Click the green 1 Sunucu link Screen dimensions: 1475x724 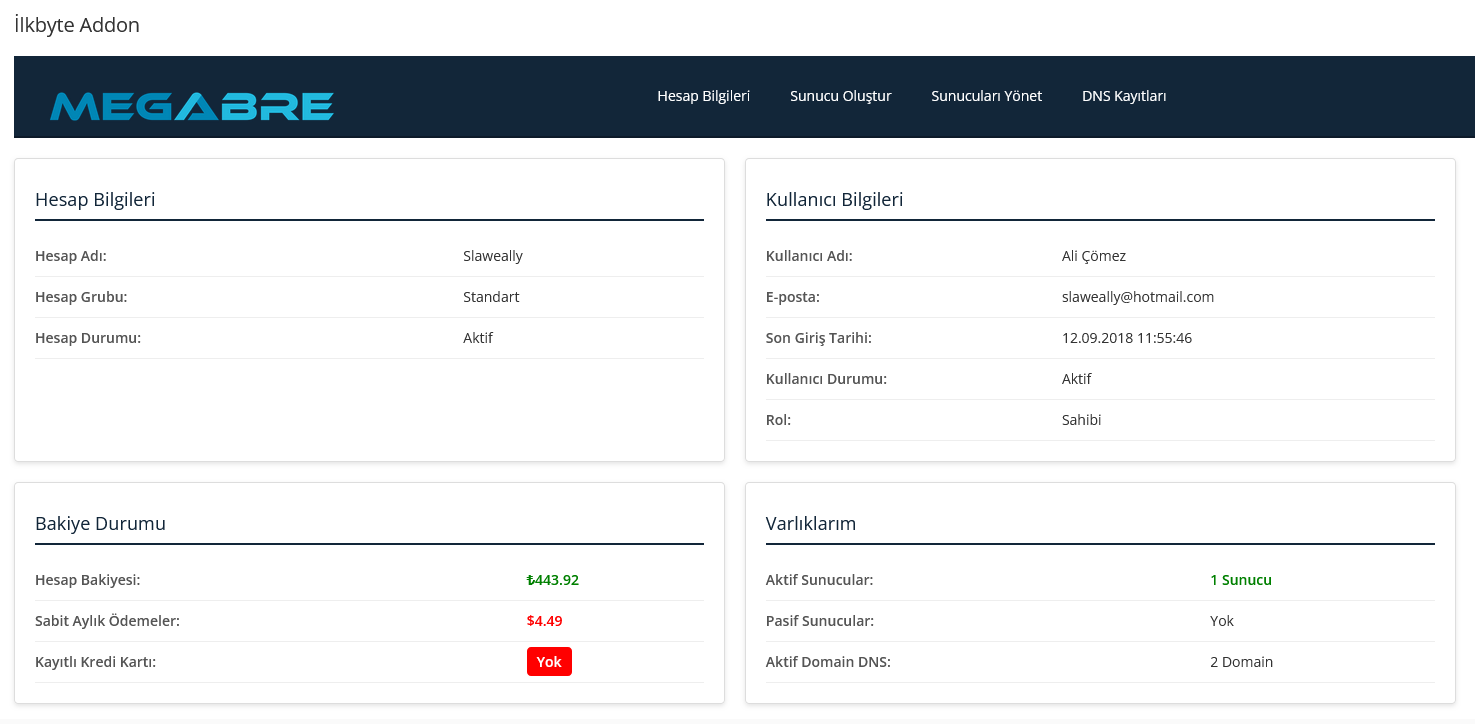tap(1240, 580)
